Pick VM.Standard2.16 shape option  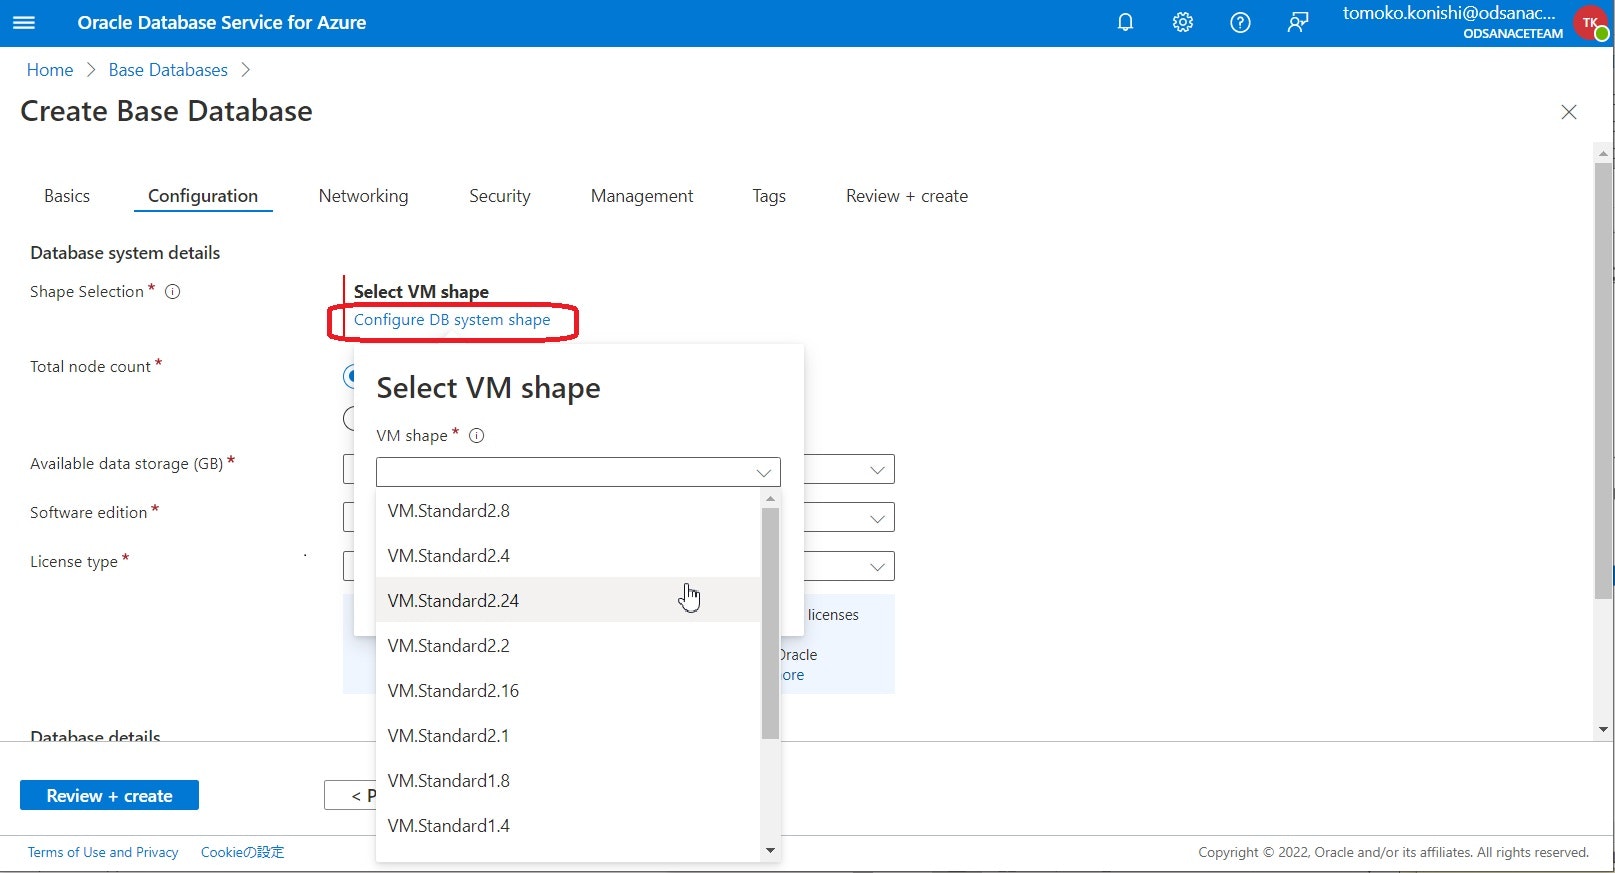tap(568, 691)
